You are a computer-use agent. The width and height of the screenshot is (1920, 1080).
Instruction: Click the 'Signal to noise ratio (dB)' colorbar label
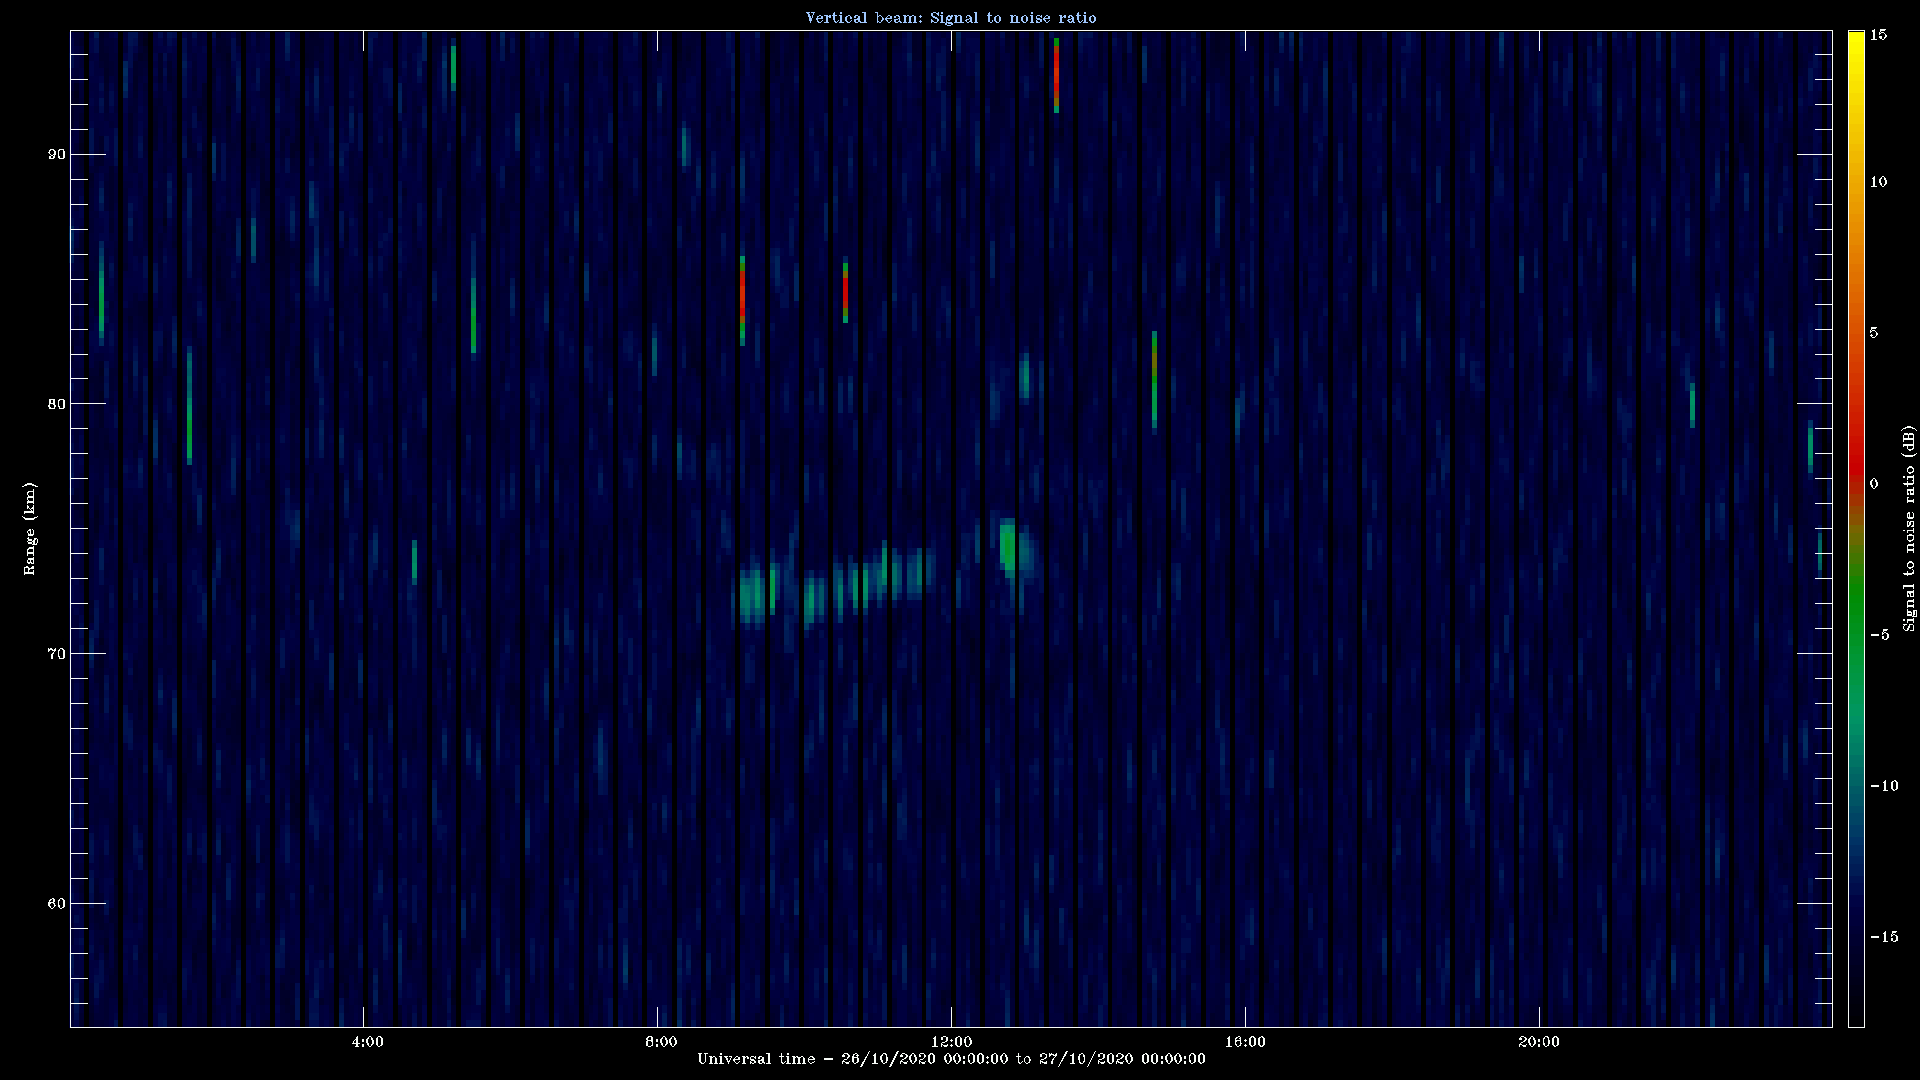point(1908,528)
